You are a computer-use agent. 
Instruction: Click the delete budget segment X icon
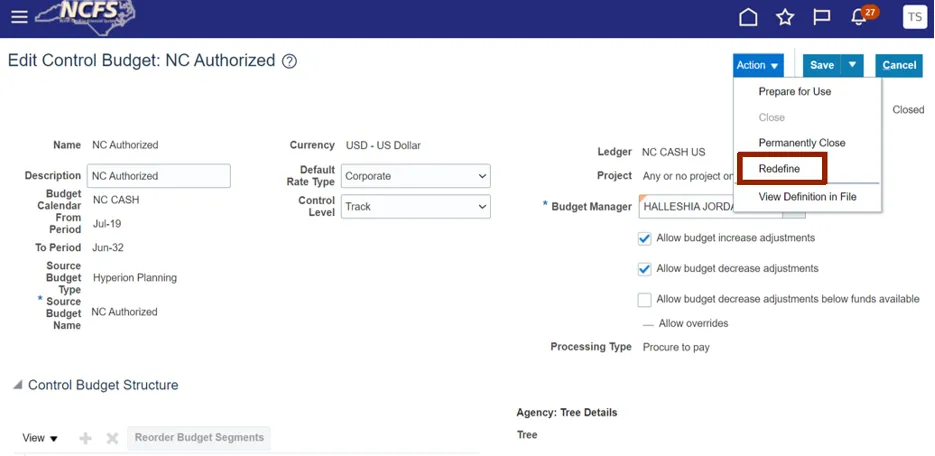[112, 438]
